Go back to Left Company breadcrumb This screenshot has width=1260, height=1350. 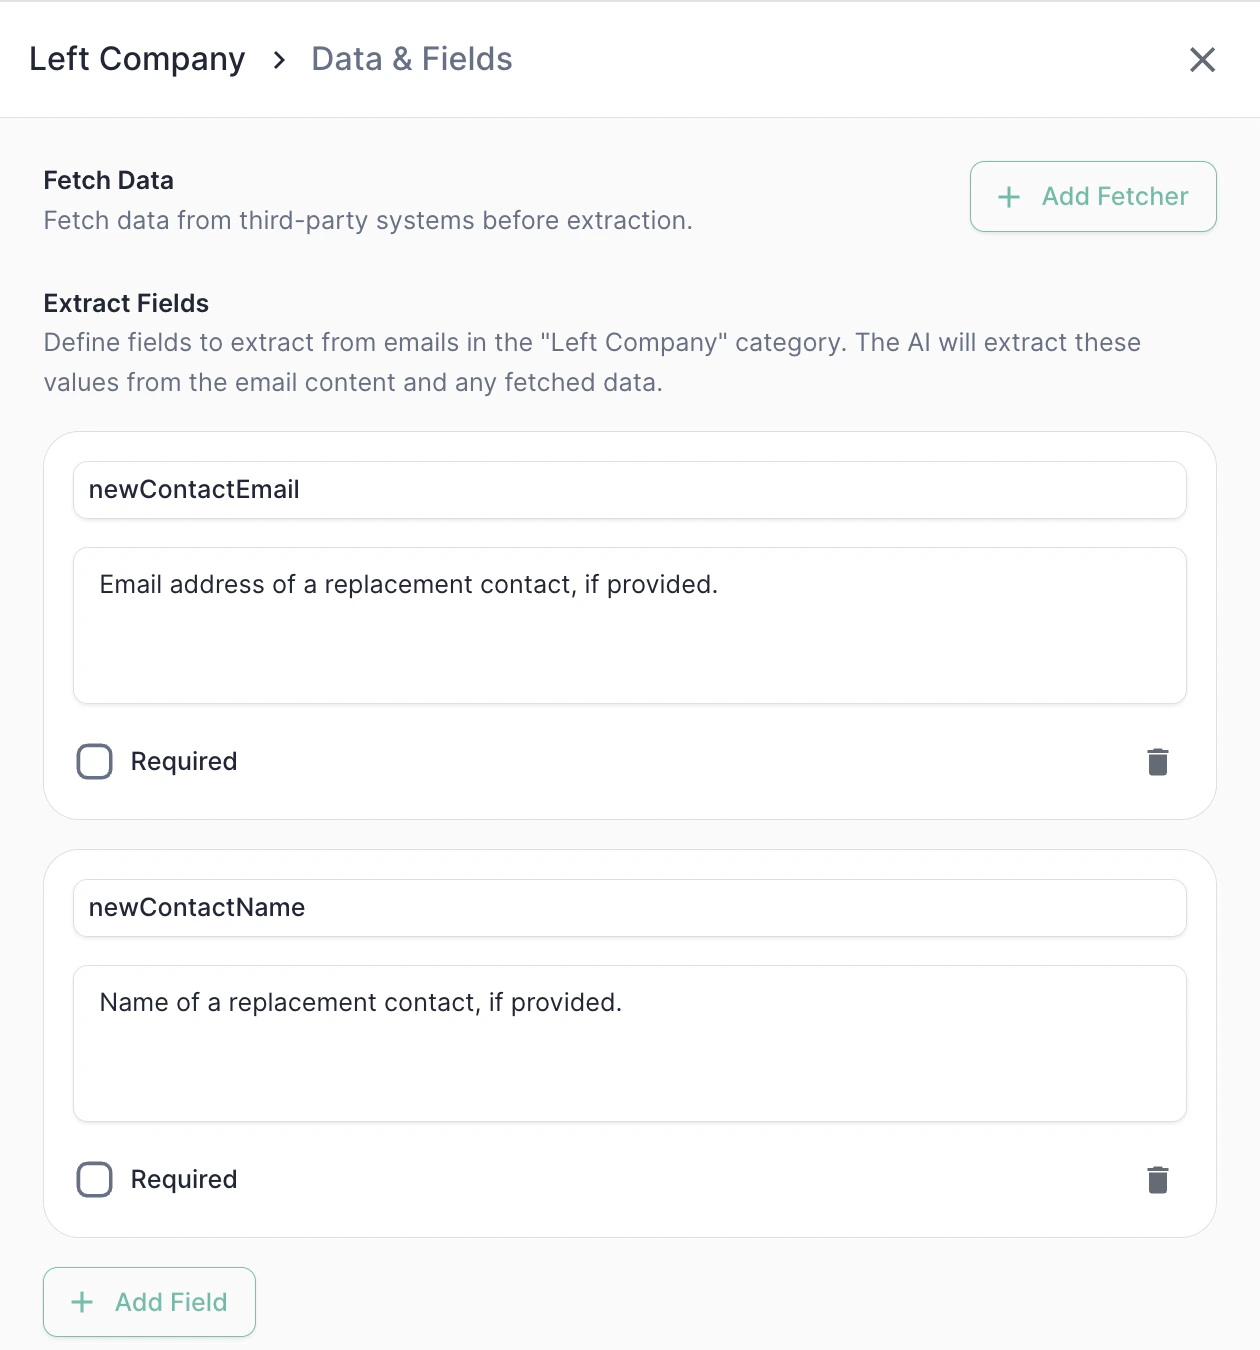pyautogui.click(x=137, y=59)
